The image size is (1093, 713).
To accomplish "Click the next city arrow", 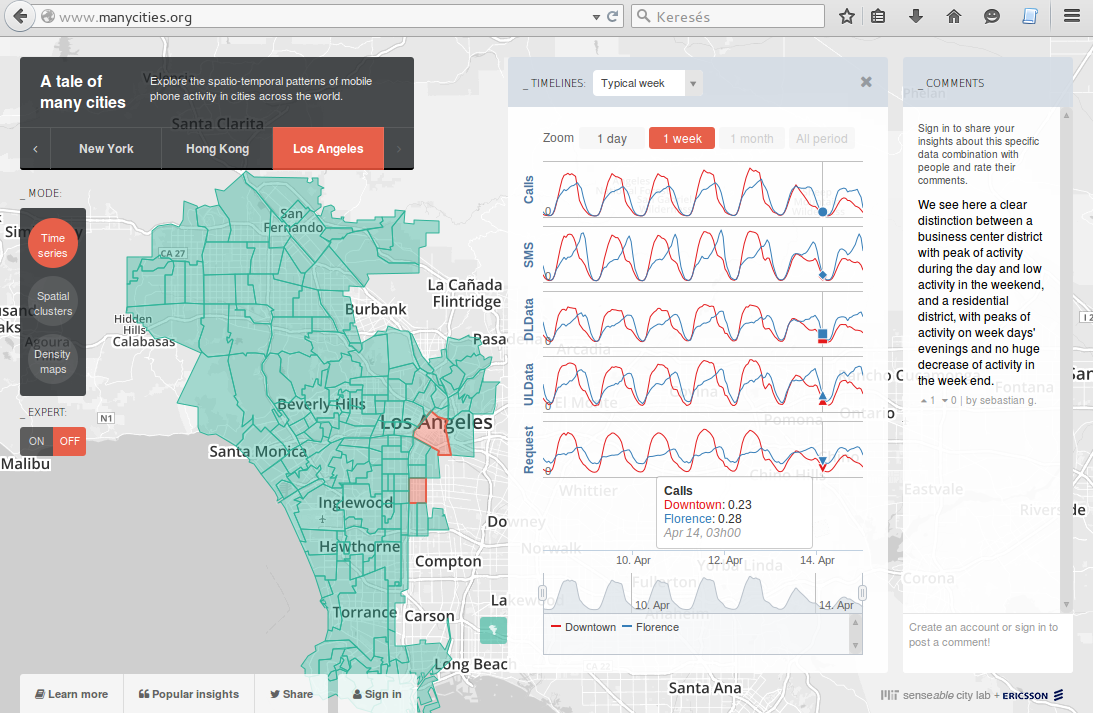I will point(399,149).
